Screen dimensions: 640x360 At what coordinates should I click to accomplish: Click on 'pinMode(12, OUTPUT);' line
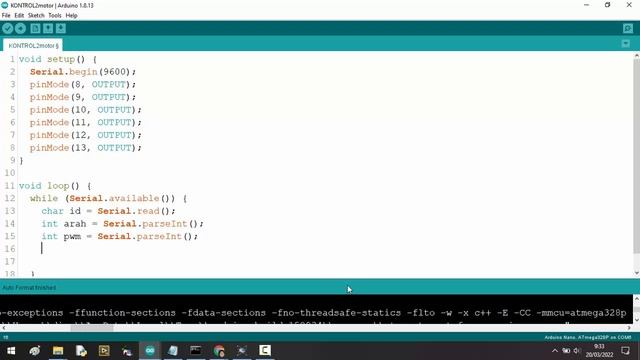coord(85,135)
